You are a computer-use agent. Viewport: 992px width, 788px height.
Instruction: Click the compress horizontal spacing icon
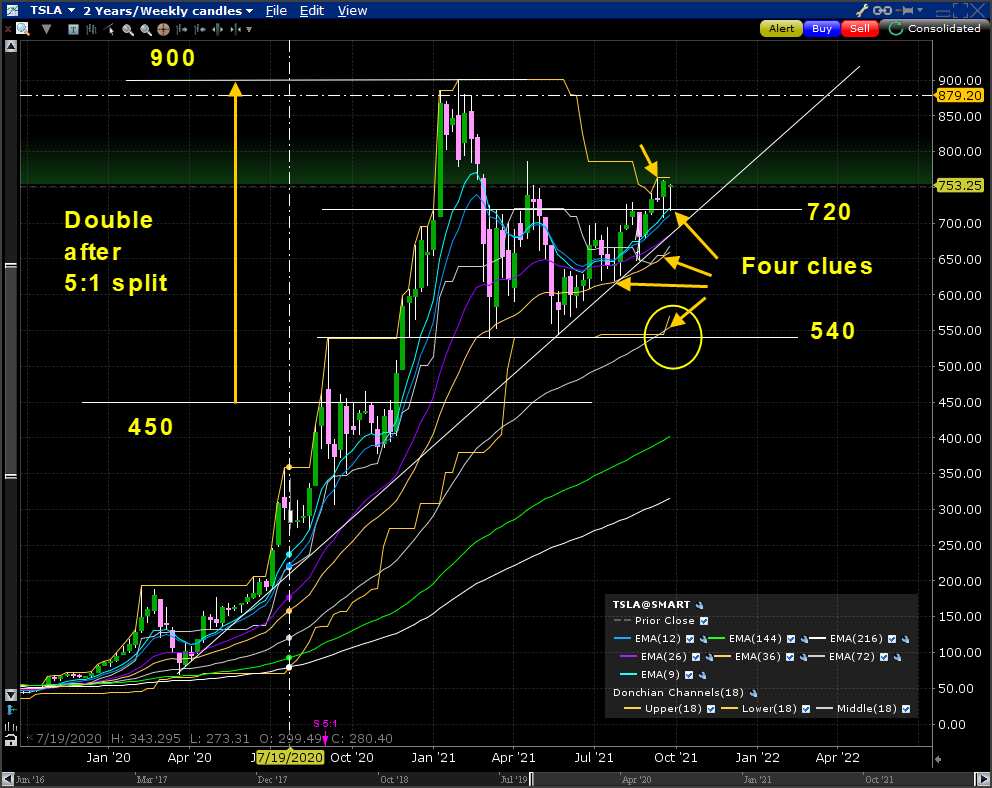(x=235, y=29)
